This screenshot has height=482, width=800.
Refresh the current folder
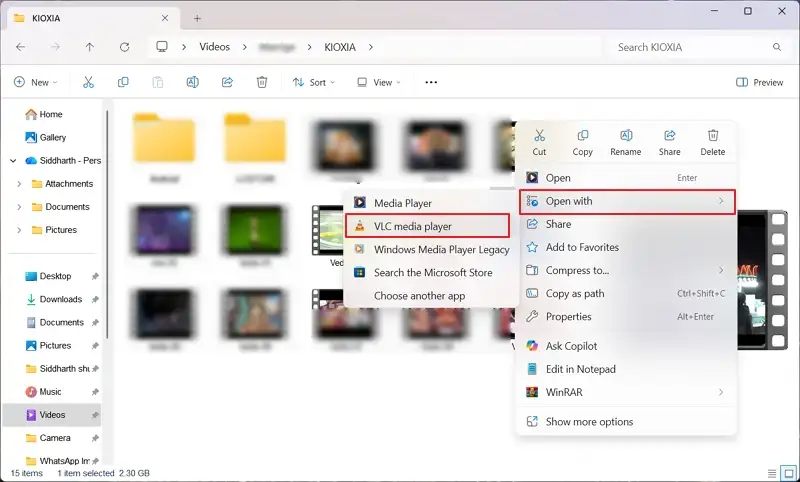[124, 47]
